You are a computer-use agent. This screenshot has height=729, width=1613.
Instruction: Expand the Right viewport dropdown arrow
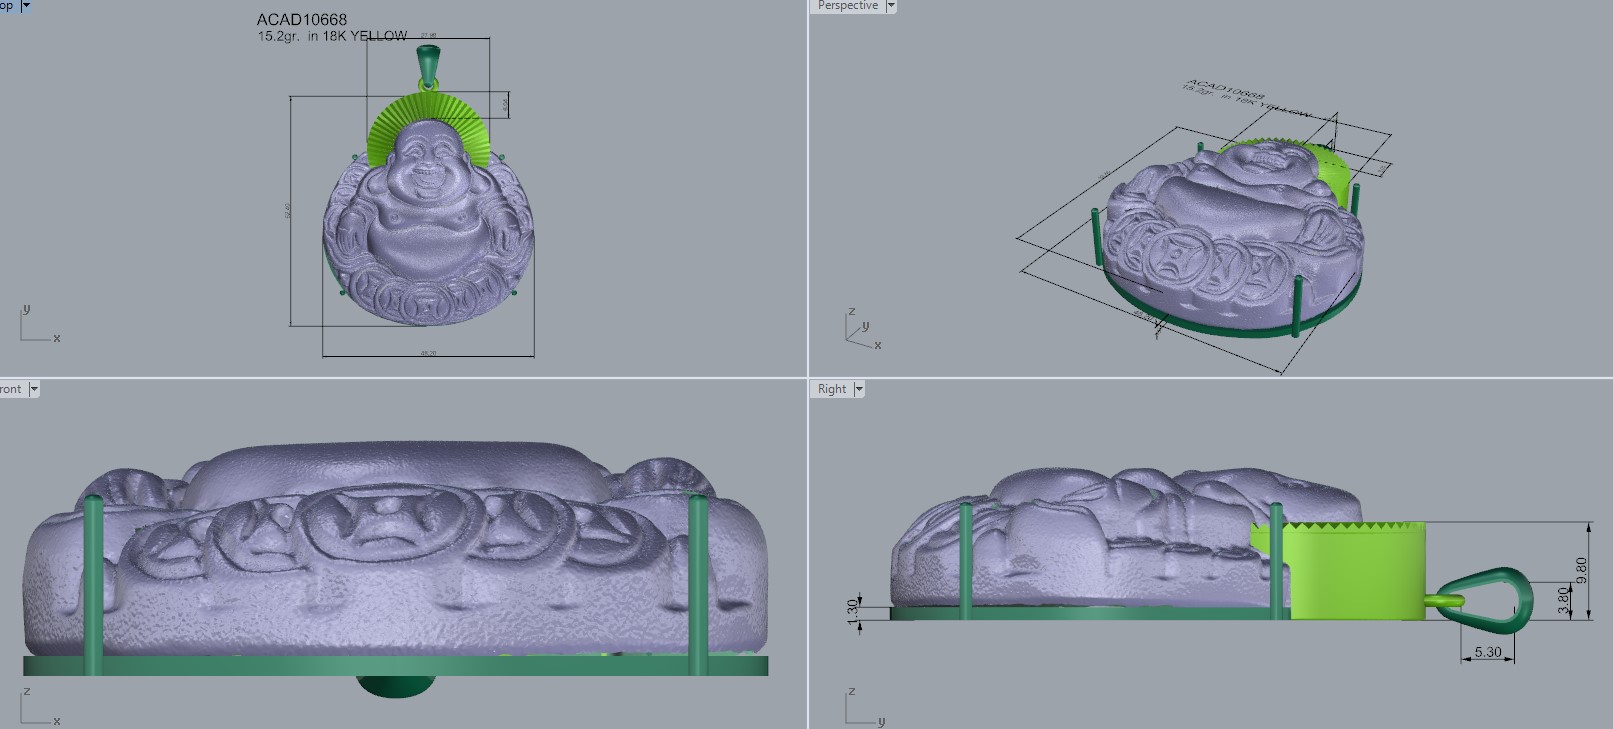[858, 389]
